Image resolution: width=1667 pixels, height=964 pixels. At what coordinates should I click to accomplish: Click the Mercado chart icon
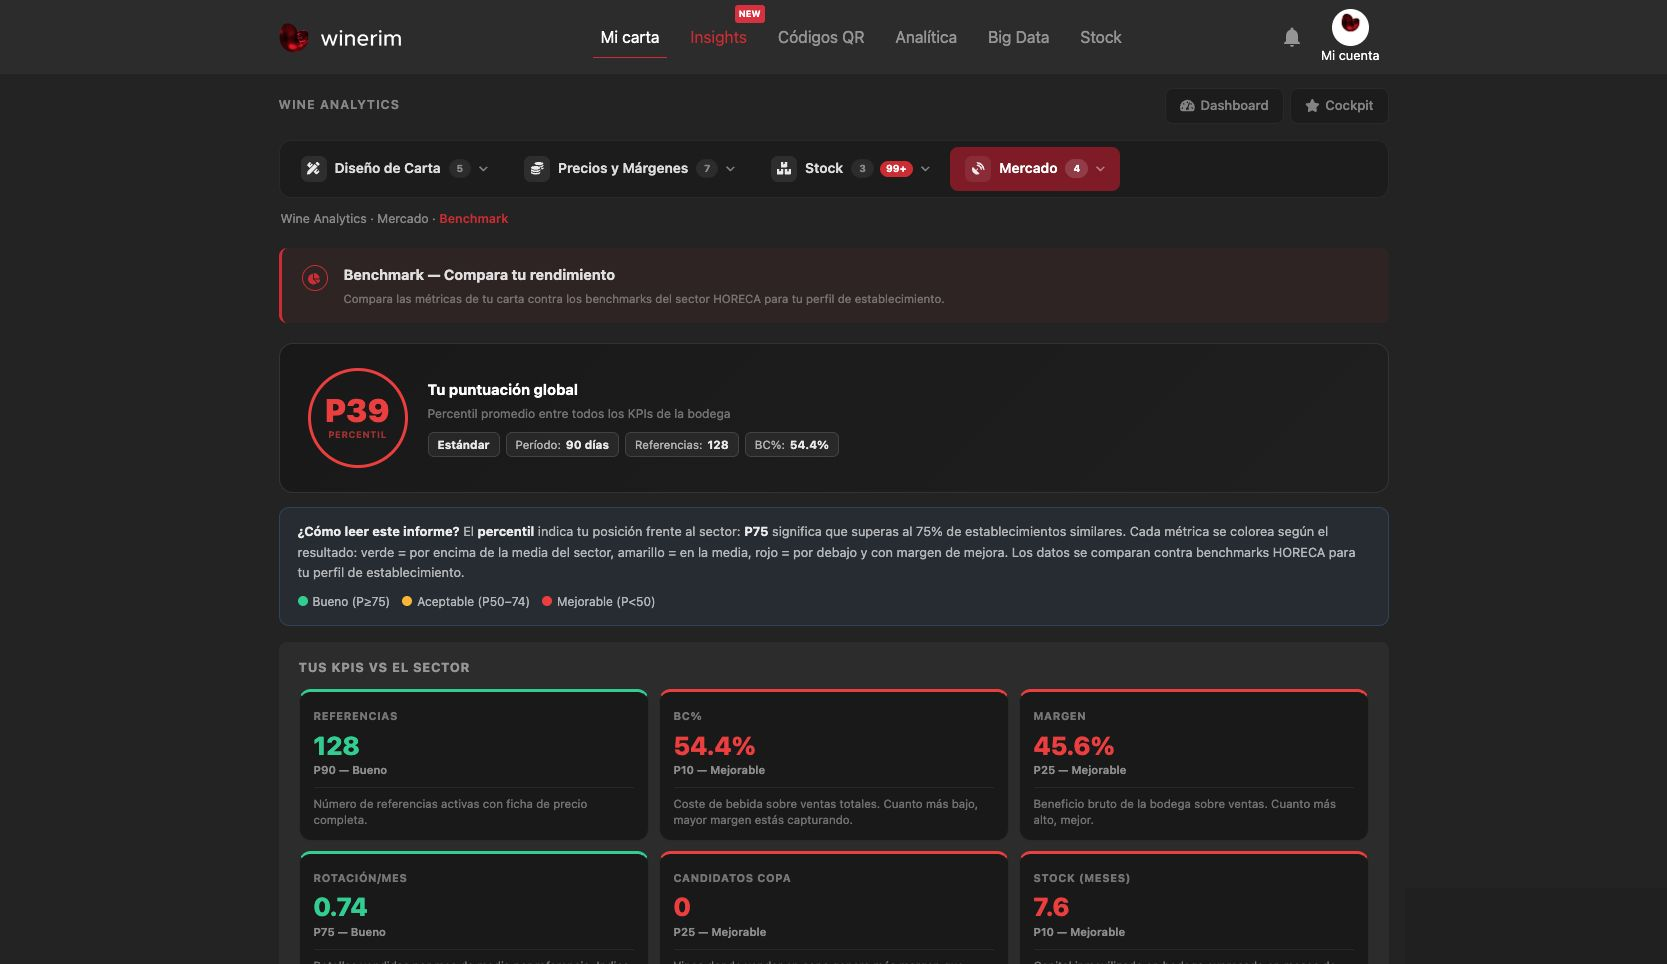(978, 168)
